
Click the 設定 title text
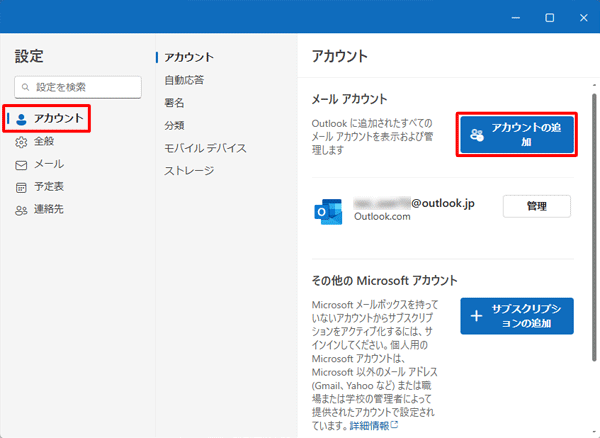pos(29,56)
